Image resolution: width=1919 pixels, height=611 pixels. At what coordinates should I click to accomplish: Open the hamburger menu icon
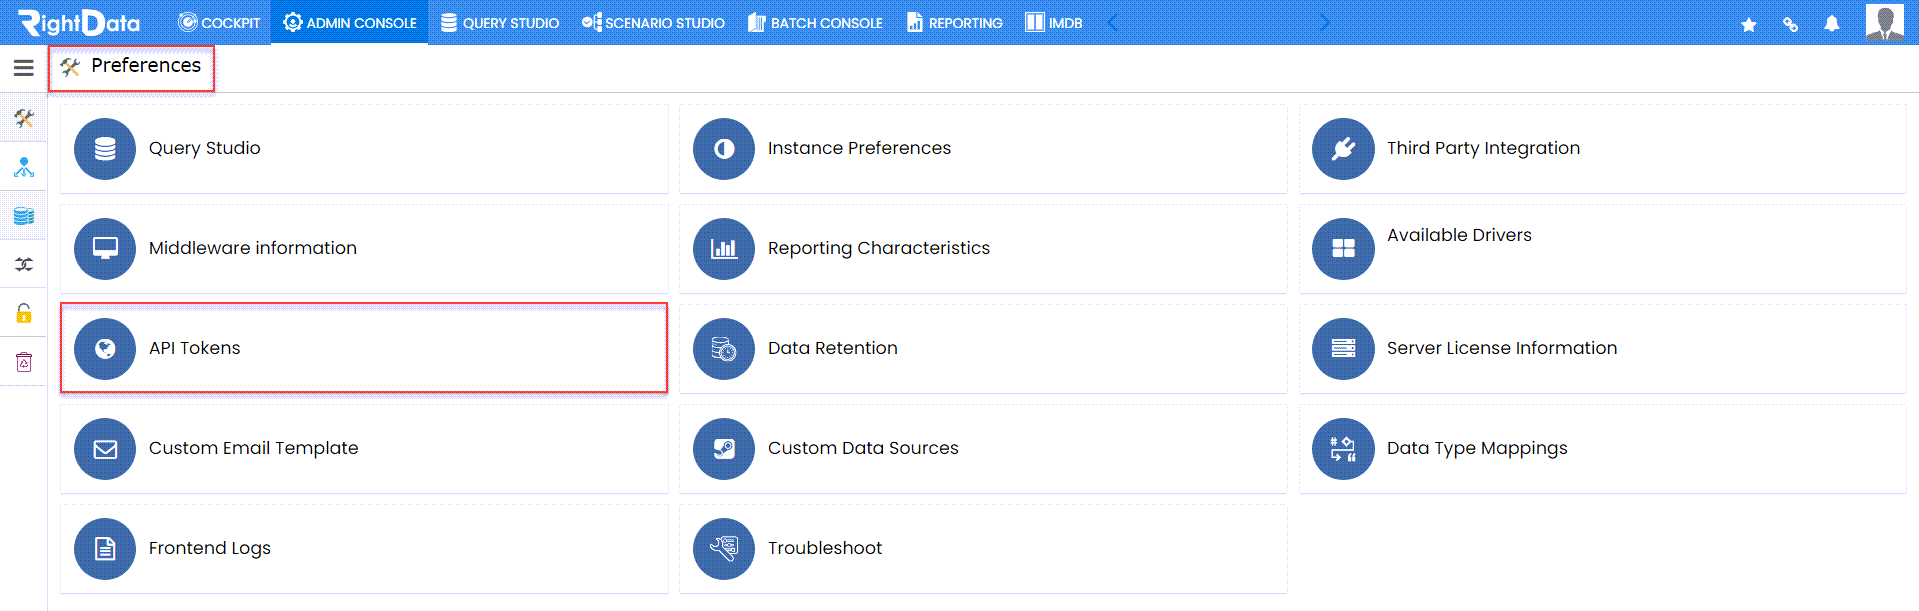coord(23,68)
